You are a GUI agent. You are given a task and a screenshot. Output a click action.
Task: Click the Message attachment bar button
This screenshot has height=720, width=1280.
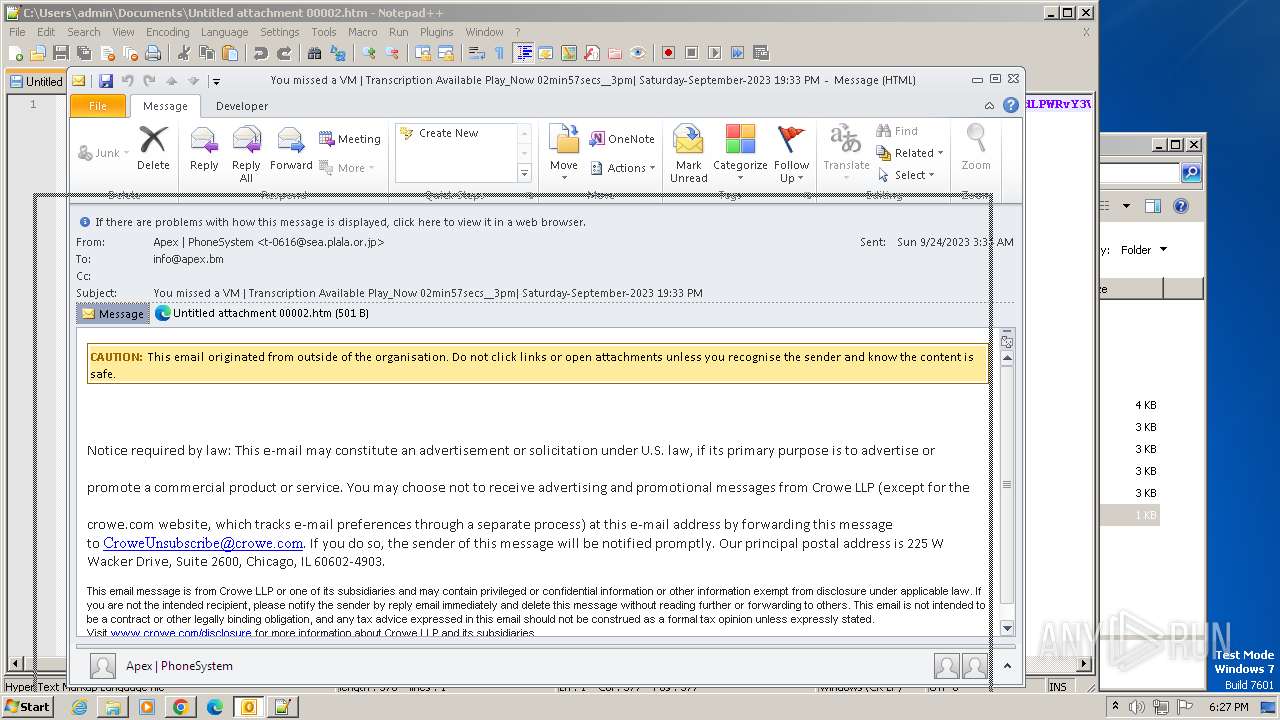pyautogui.click(x=113, y=314)
